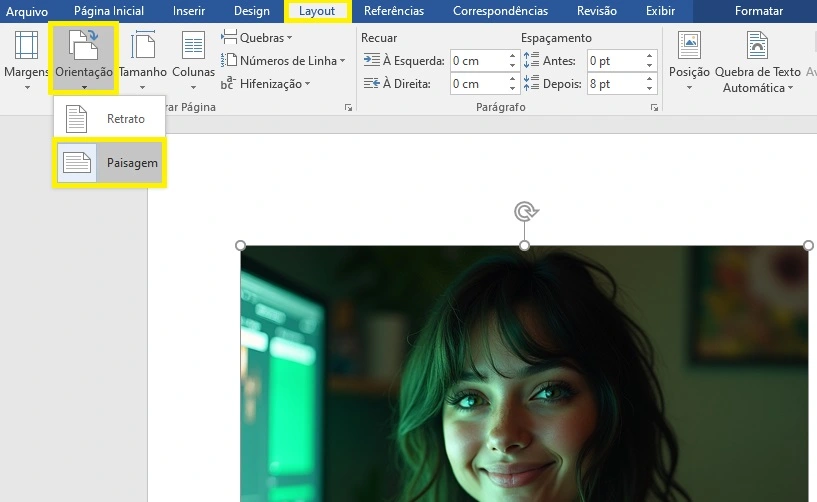Image resolution: width=817 pixels, height=502 pixels.
Task: Switch to the Formatar tab
Action: 759,11
